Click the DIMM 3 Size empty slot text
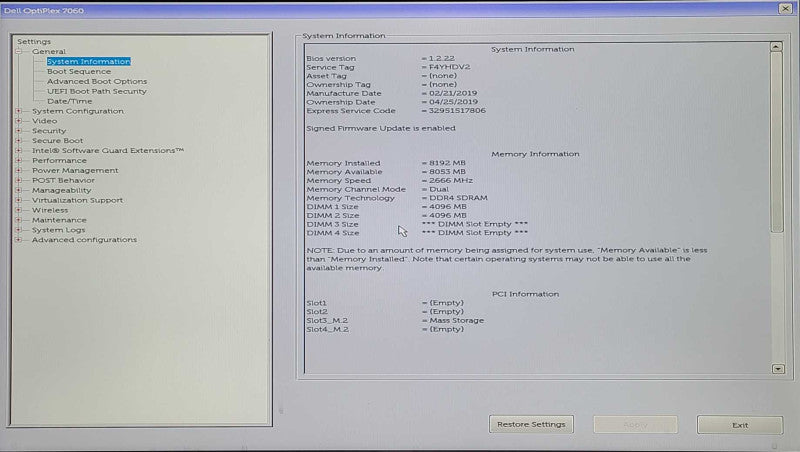This screenshot has width=800, height=452. (x=475, y=224)
